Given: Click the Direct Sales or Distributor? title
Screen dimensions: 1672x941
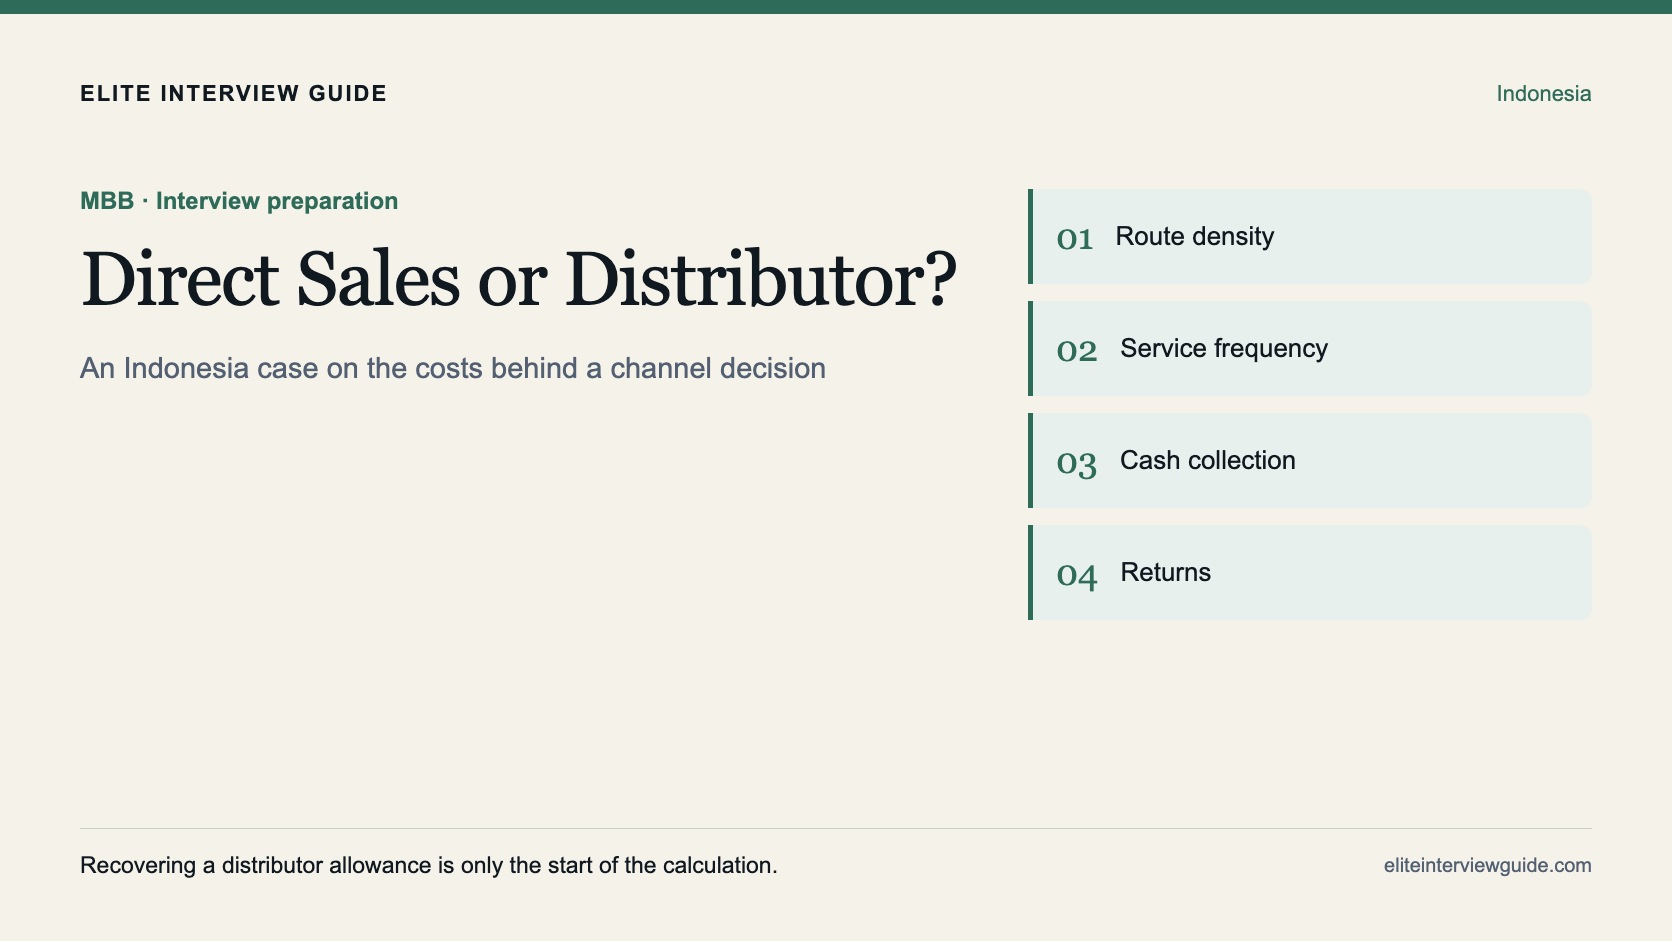Looking at the screenshot, I should [x=518, y=279].
